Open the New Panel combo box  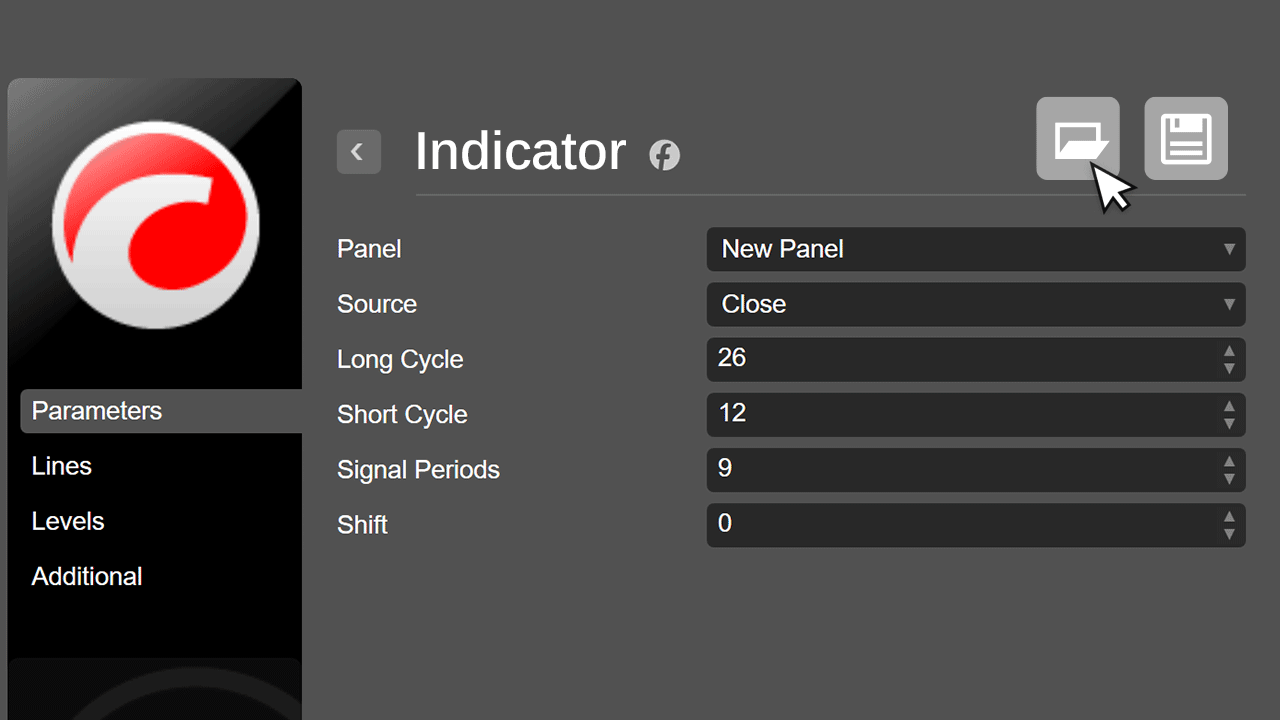(x=976, y=249)
